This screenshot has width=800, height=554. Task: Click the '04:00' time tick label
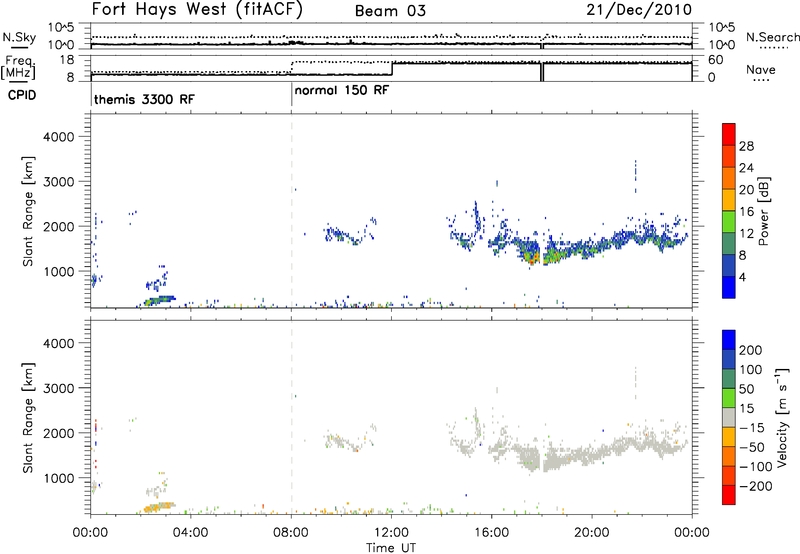tap(190, 533)
